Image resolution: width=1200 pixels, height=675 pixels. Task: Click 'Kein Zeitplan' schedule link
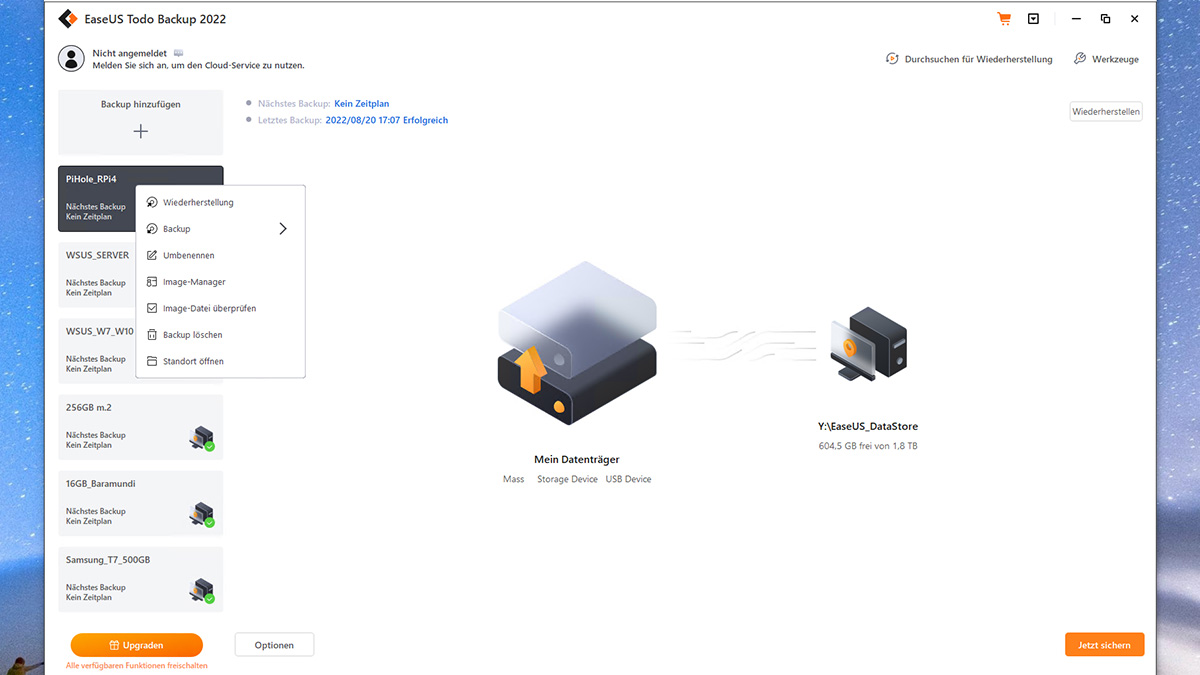361,103
